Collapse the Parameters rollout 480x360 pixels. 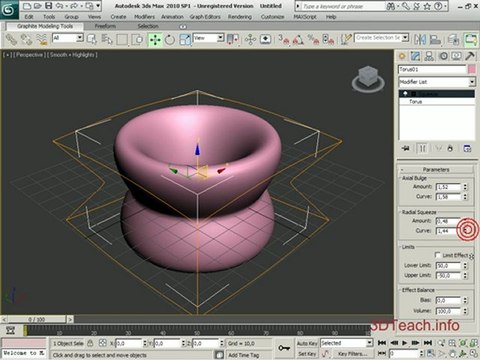436,169
